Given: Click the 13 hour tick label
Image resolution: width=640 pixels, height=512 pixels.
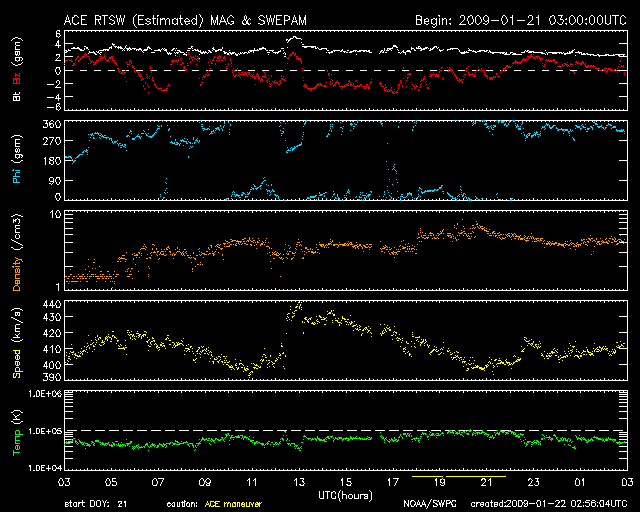Looking at the screenshot, I should [x=299, y=482].
